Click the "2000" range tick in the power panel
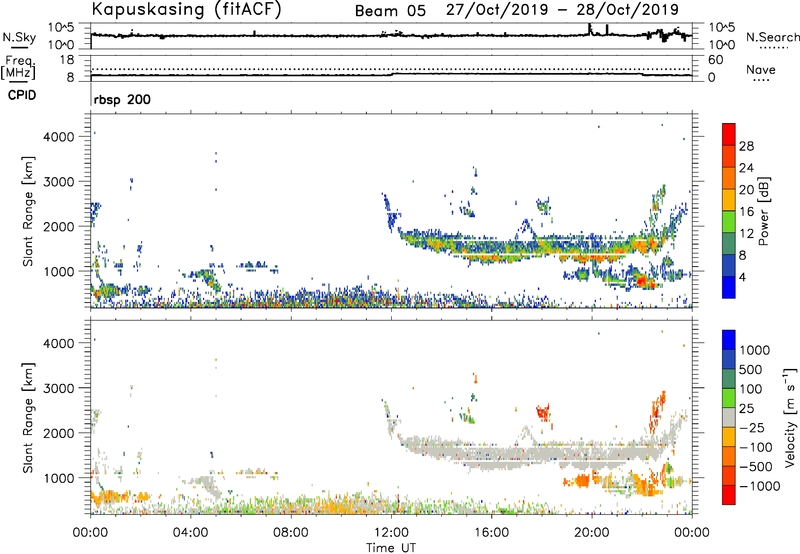Screen dimensions: 800x554 (x=58, y=226)
